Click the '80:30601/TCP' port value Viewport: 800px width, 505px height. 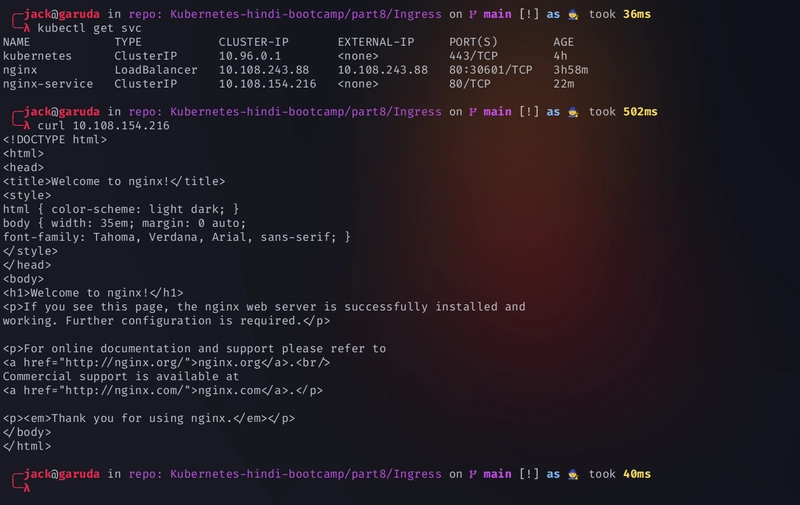(x=491, y=70)
